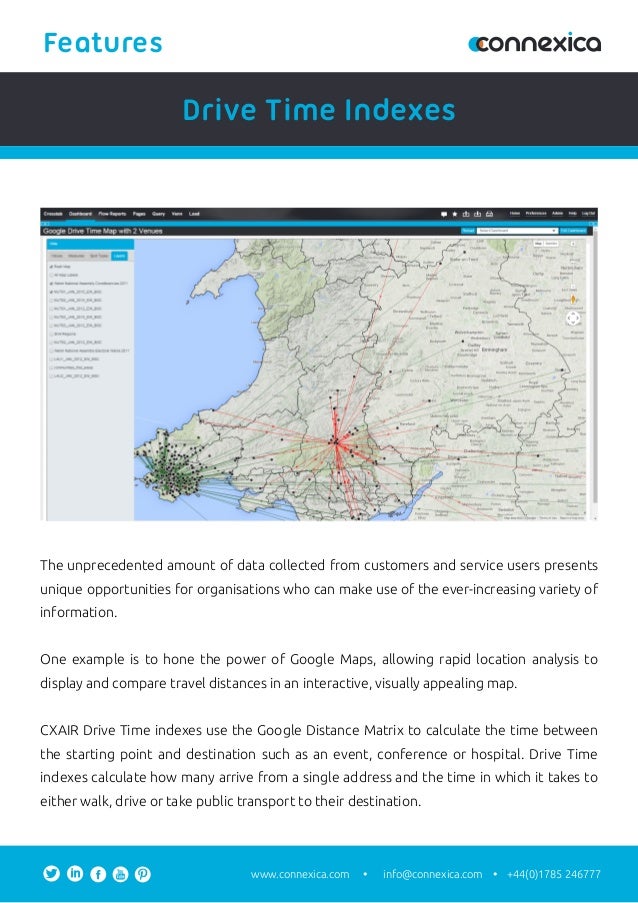
Task: Go to Home in top-right navigation
Action: coord(515,213)
